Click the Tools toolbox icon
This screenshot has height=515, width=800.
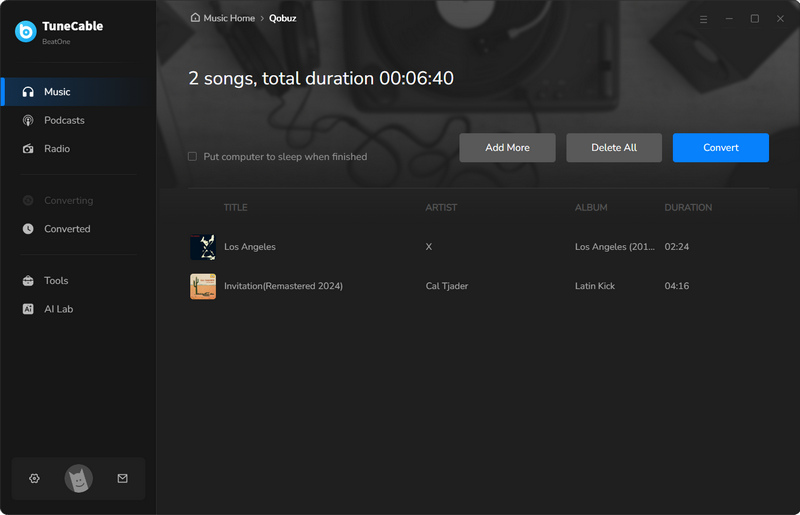(28, 281)
